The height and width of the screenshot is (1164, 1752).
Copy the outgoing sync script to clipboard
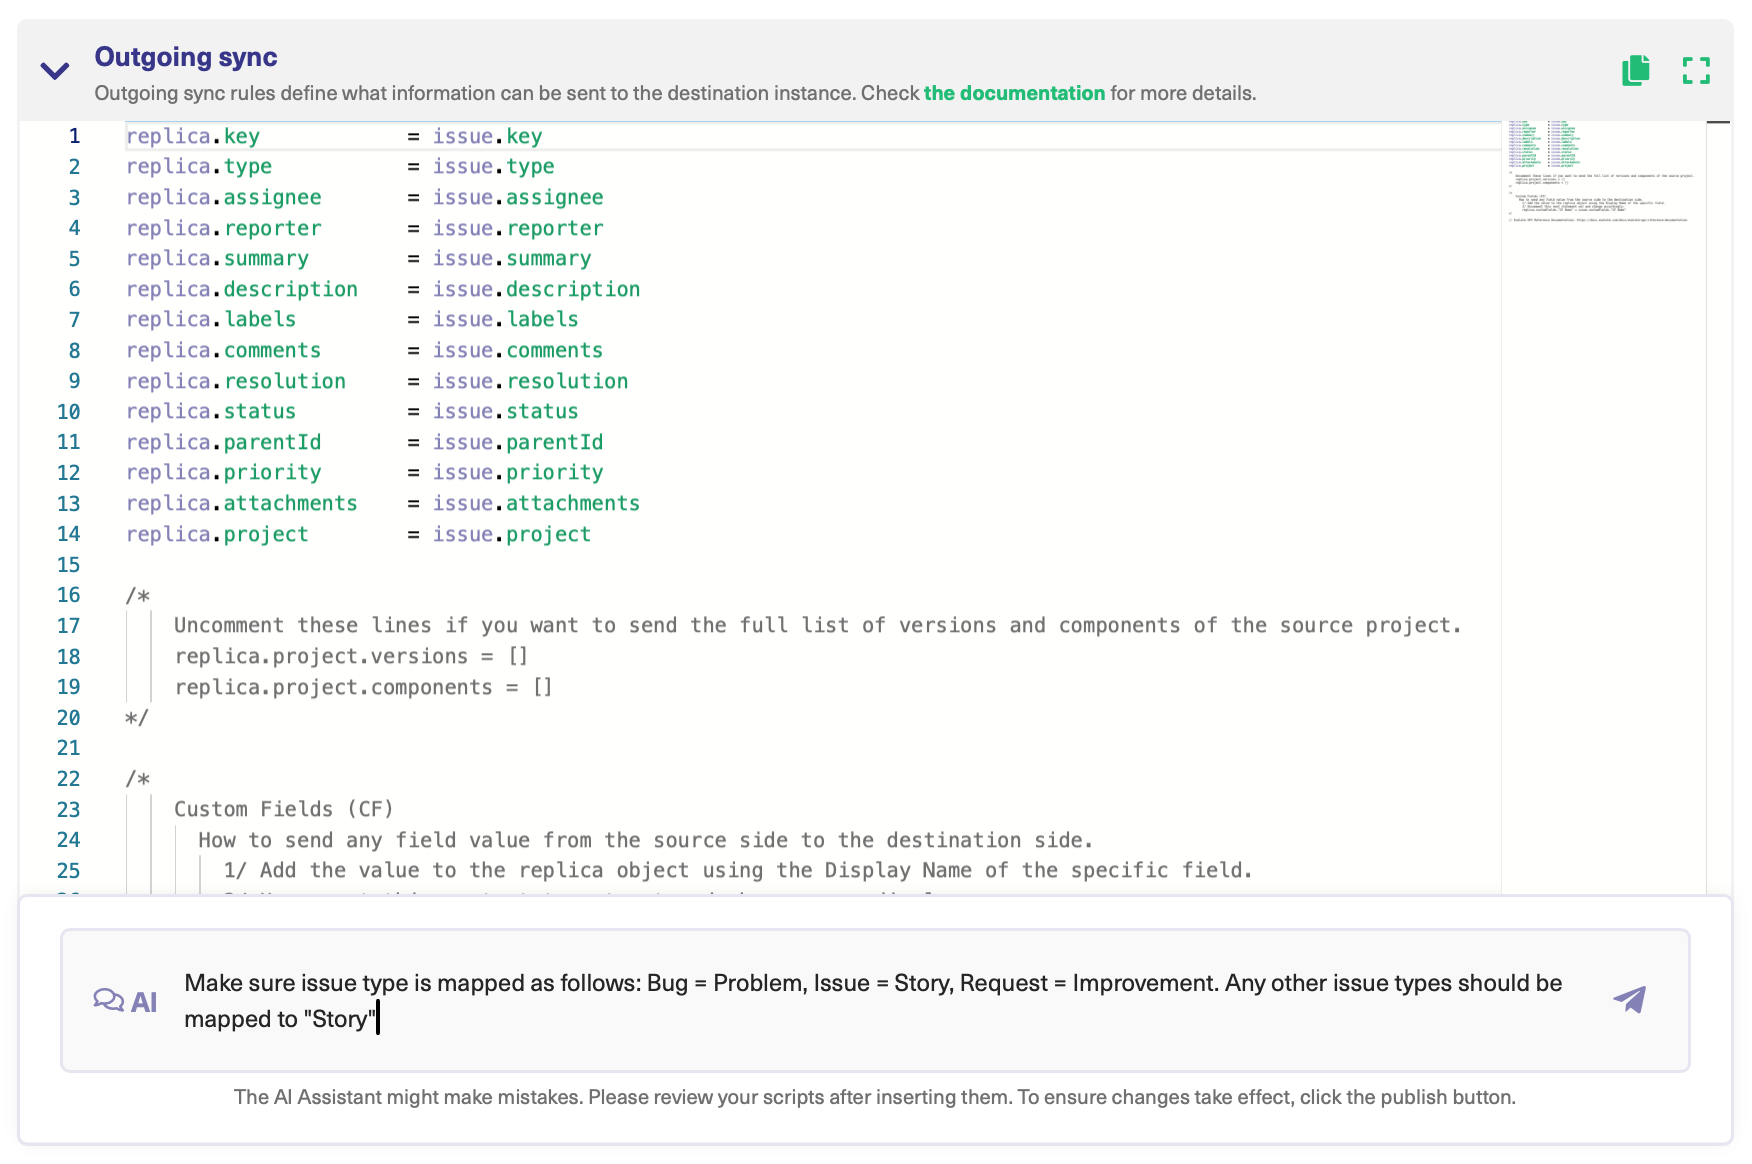(x=1634, y=71)
